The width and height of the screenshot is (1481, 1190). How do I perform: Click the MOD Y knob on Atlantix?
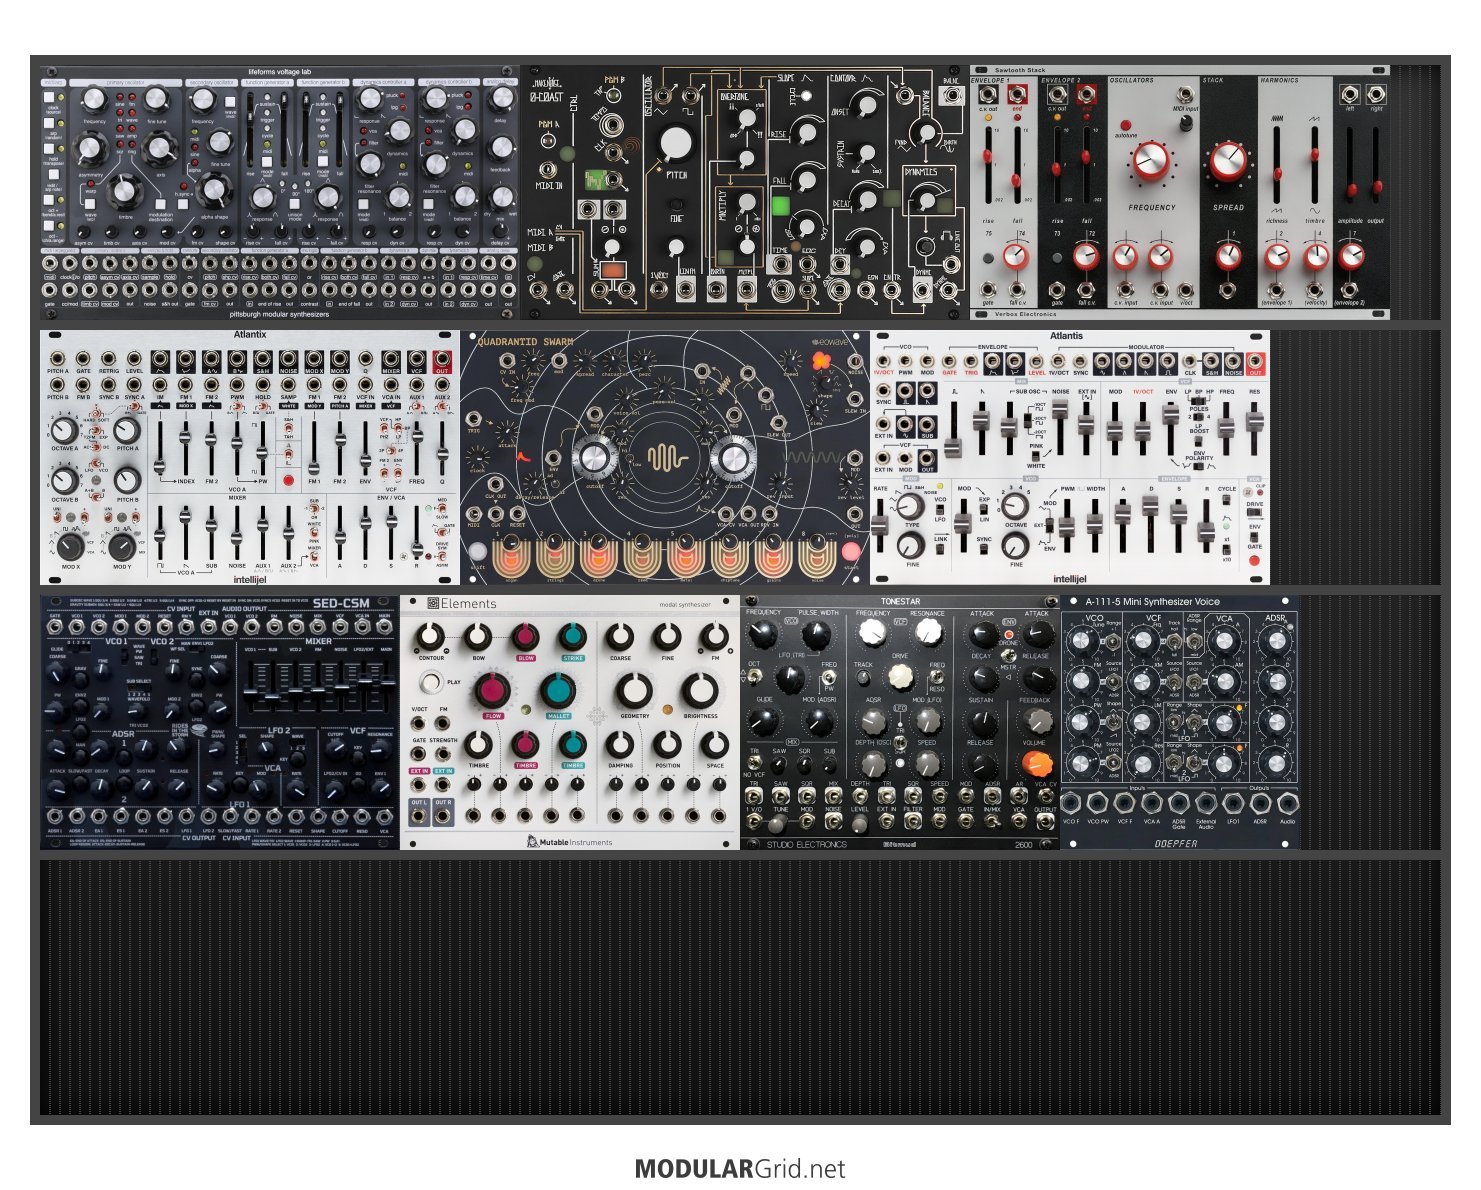coord(122,546)
